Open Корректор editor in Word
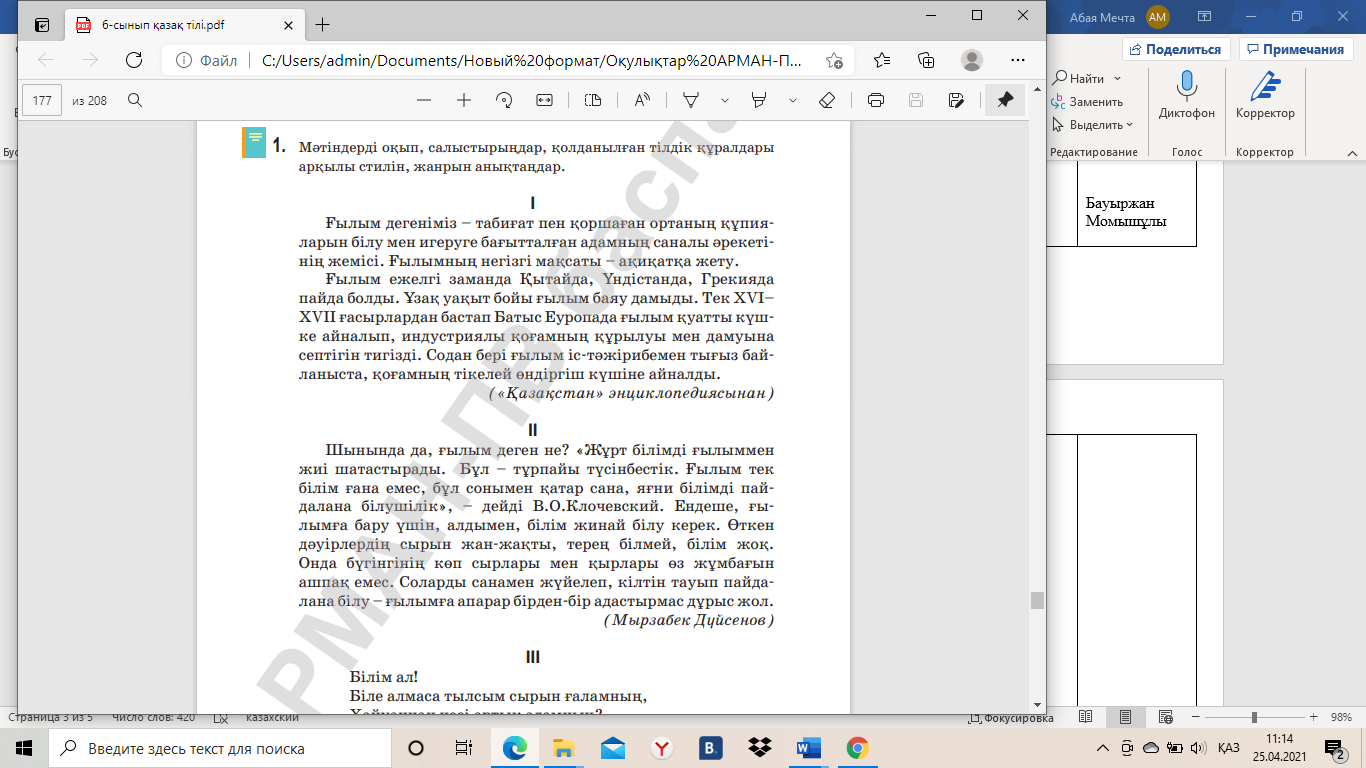The image size is (1366, 768). pyautogui.click(x=1265, y=96)
